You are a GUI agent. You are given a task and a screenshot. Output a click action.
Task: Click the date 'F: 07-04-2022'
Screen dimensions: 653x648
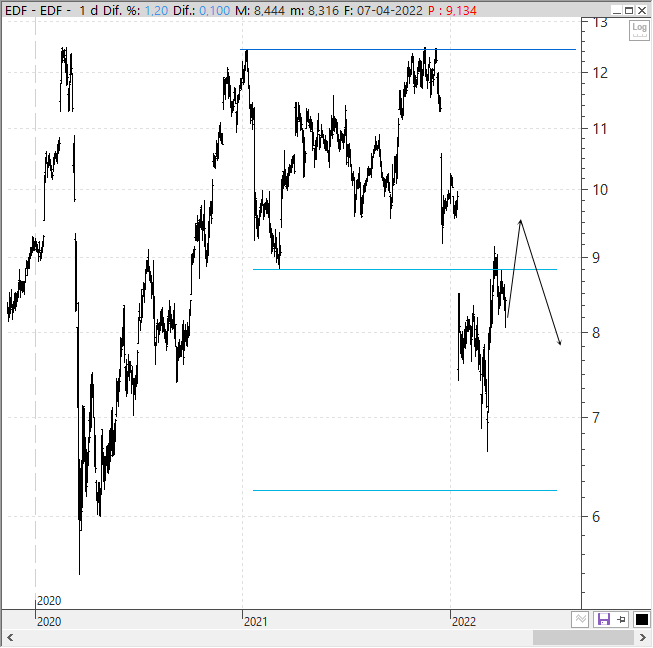click(383, 10)
